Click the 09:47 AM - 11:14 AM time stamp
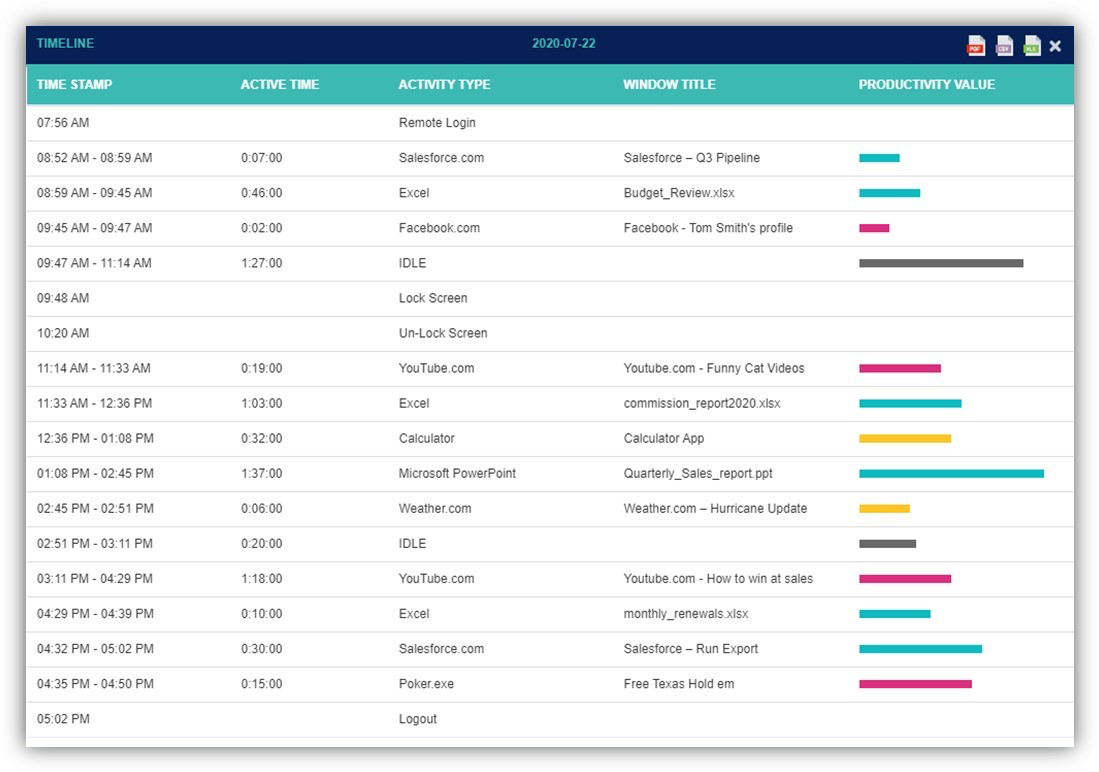The height and width of the screenshot is (772, 1099). 94,263
